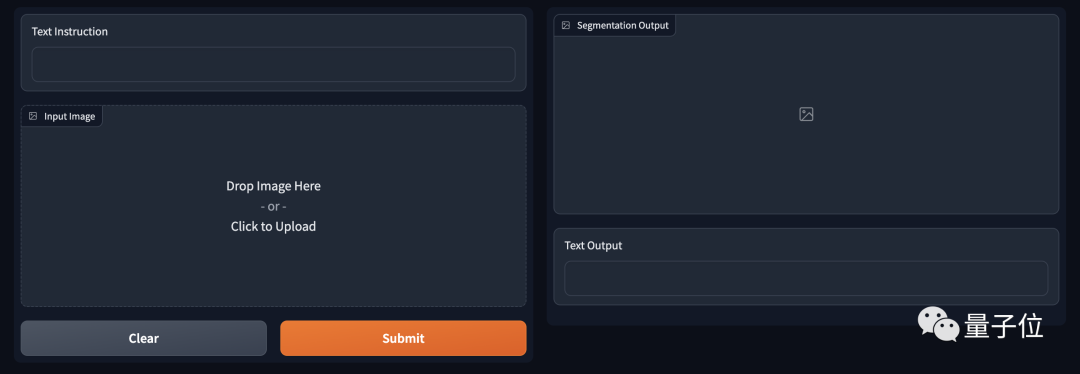1080x374 pixels.
Task: Focus the Text Instruction input box
Action: pos(273,65)
